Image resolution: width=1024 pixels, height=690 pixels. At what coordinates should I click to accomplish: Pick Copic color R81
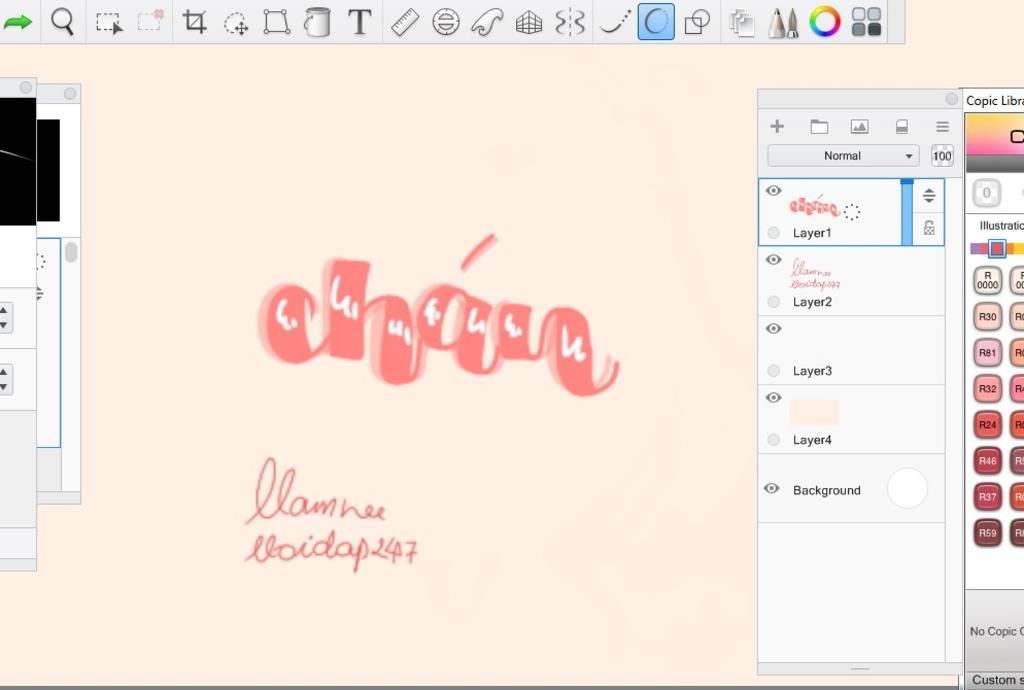tap(987, 353)
